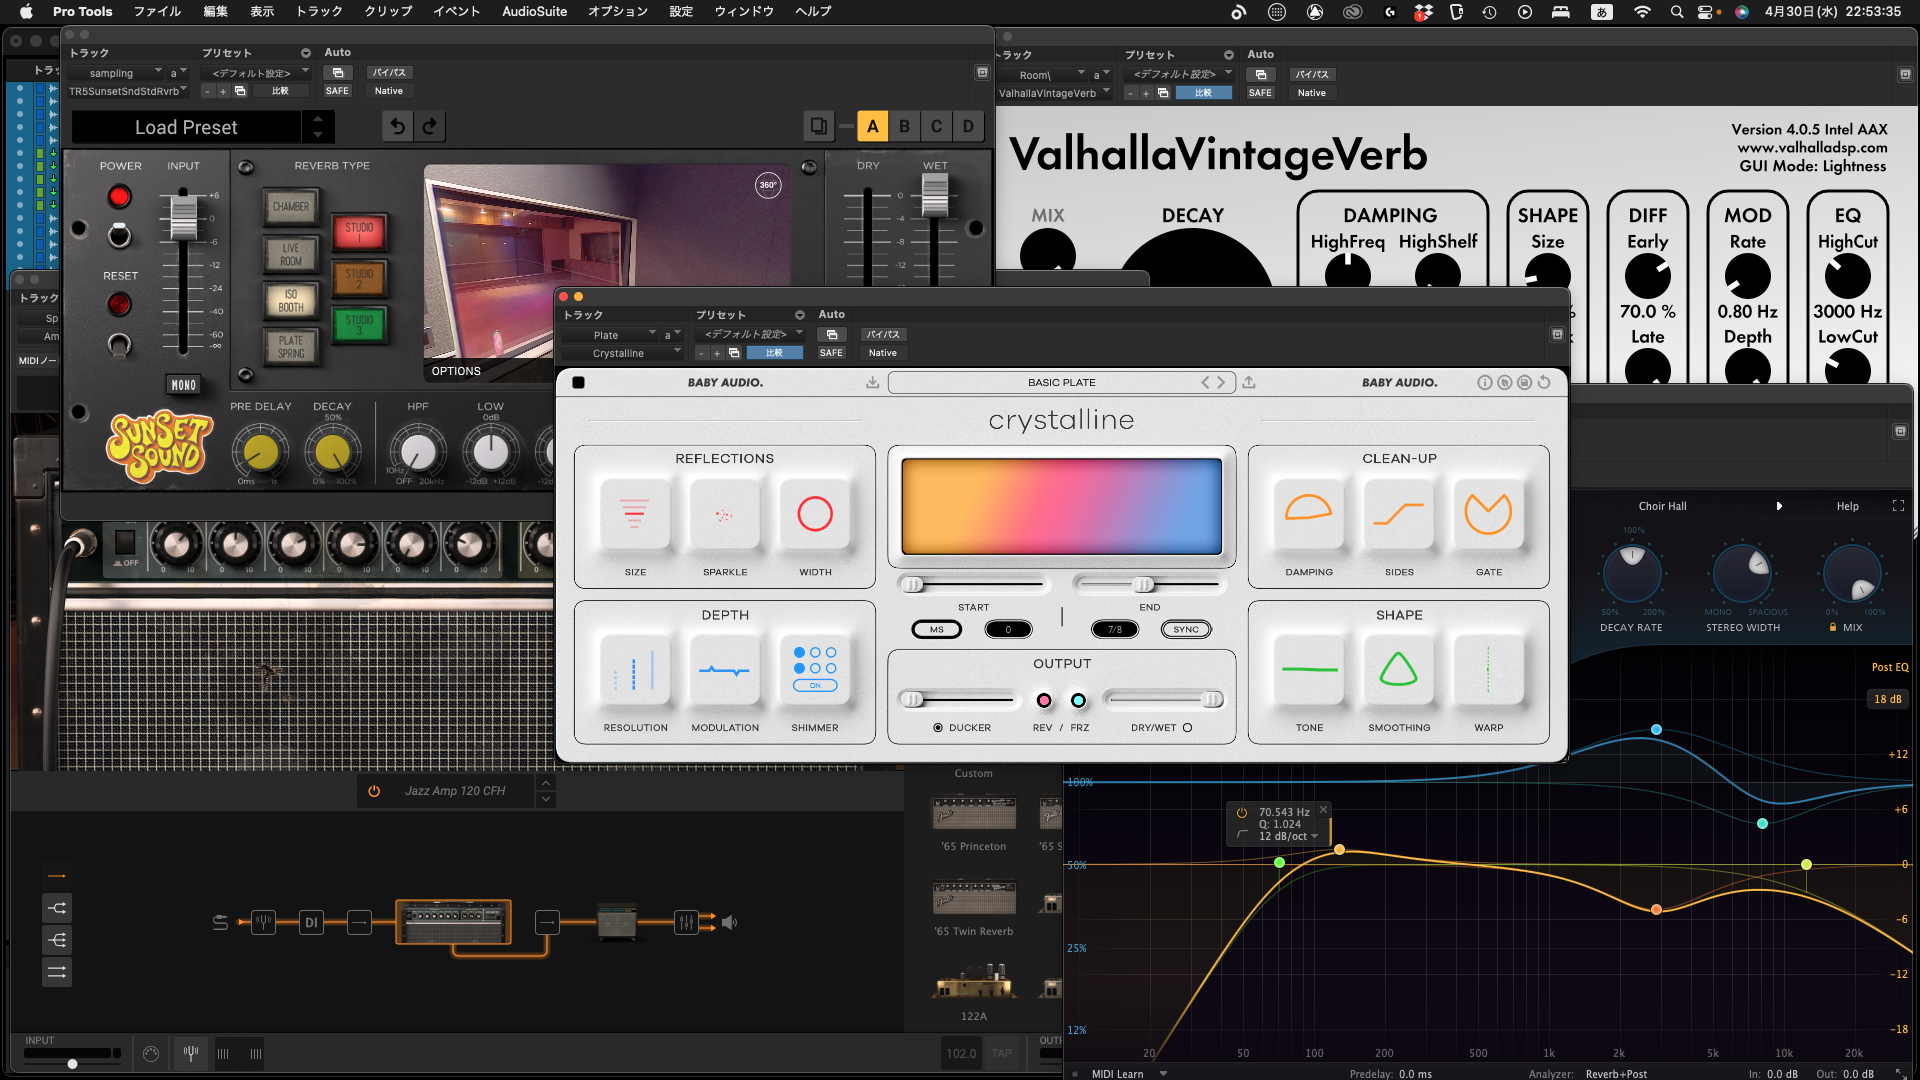1920x1080 pixels.
Task: Click the Crystalline GATE control pad
Action: point(1489,514)
